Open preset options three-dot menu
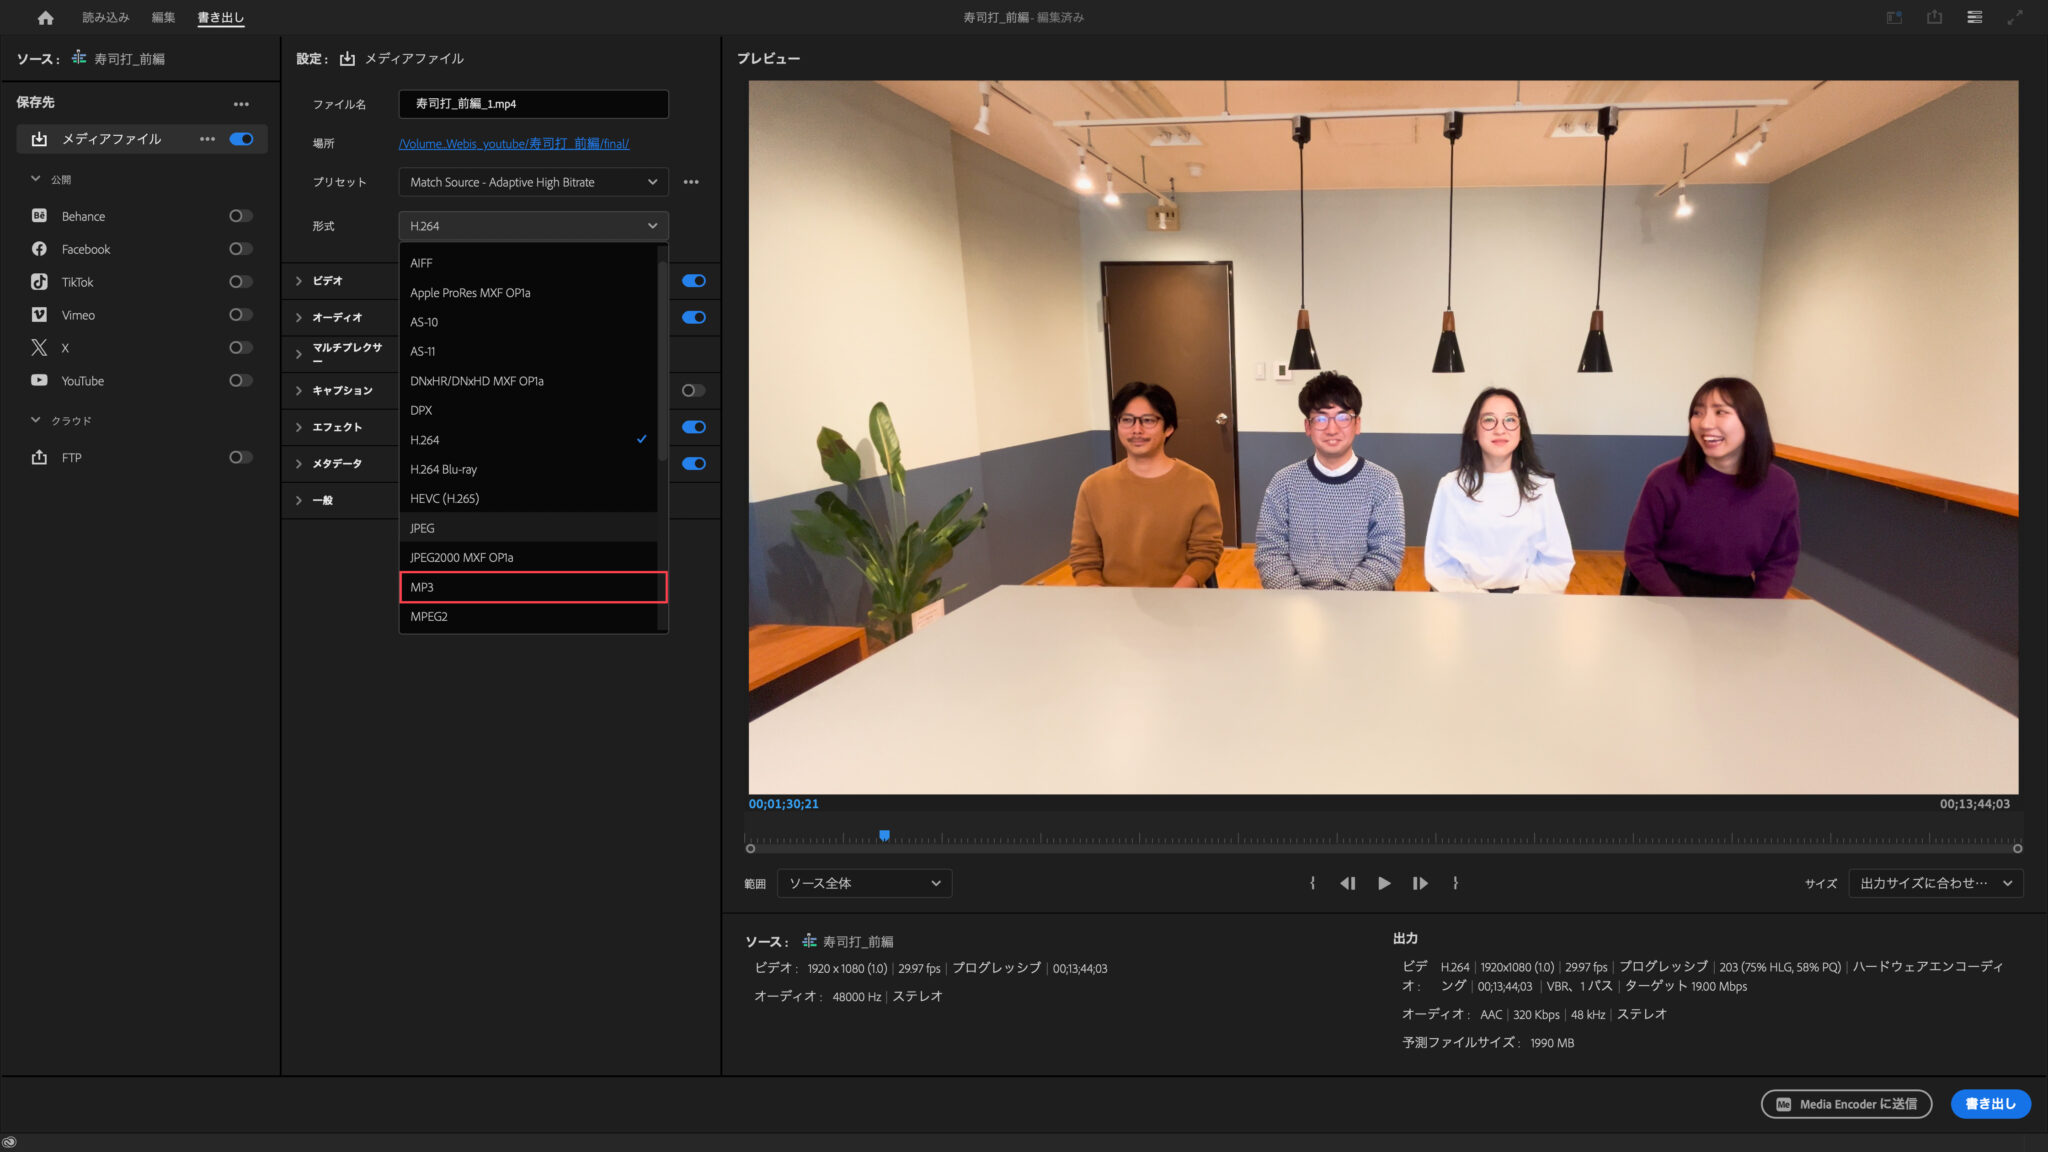 (691, 182)
